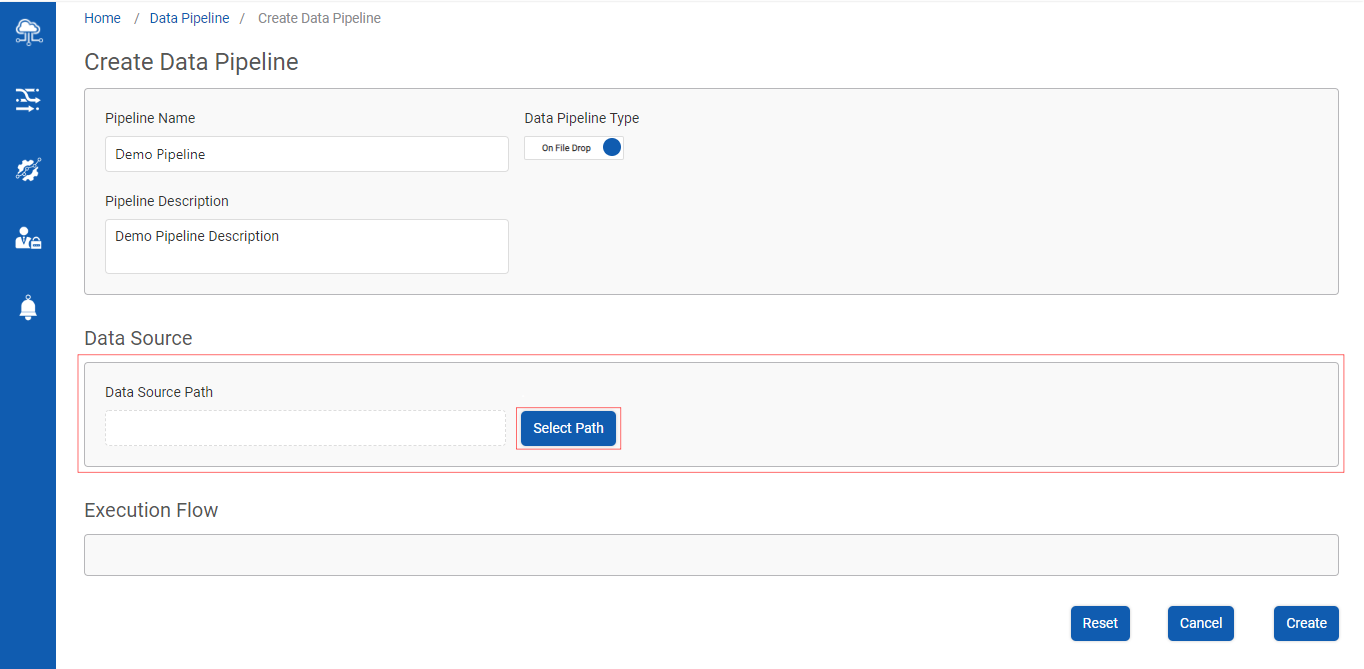Open the gear and wrench sidebar icon
Screen dimensions: 1364x669
(28, 169)
